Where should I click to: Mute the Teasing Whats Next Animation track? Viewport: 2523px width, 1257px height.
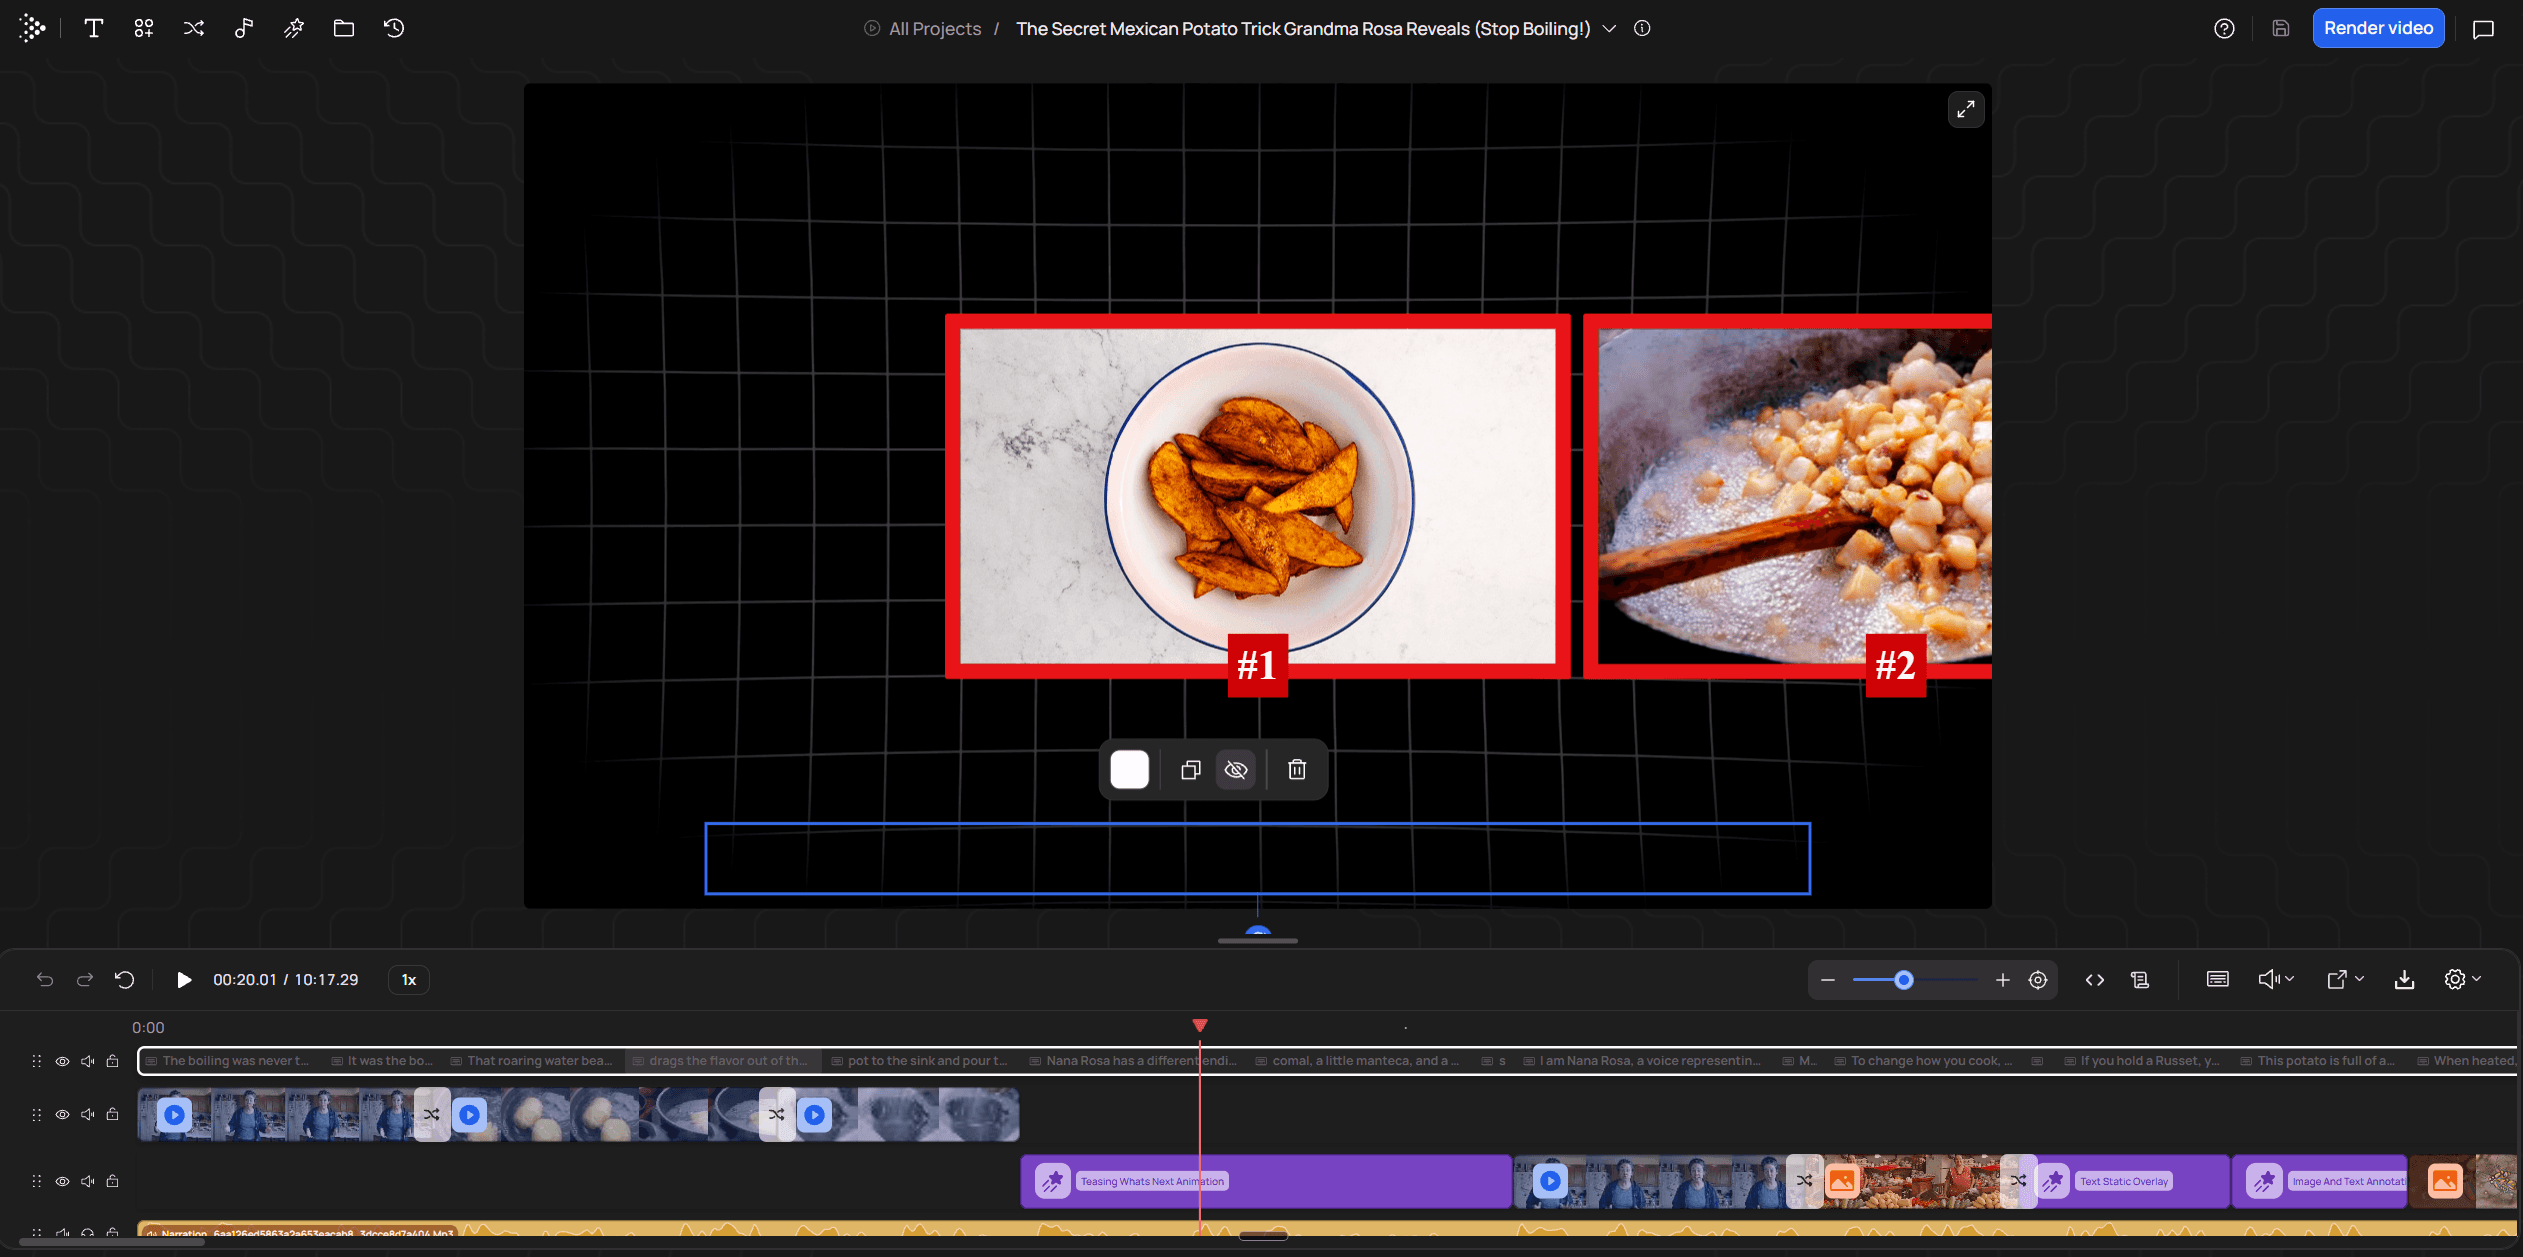pyautogui.click(x=88, y=1181)
